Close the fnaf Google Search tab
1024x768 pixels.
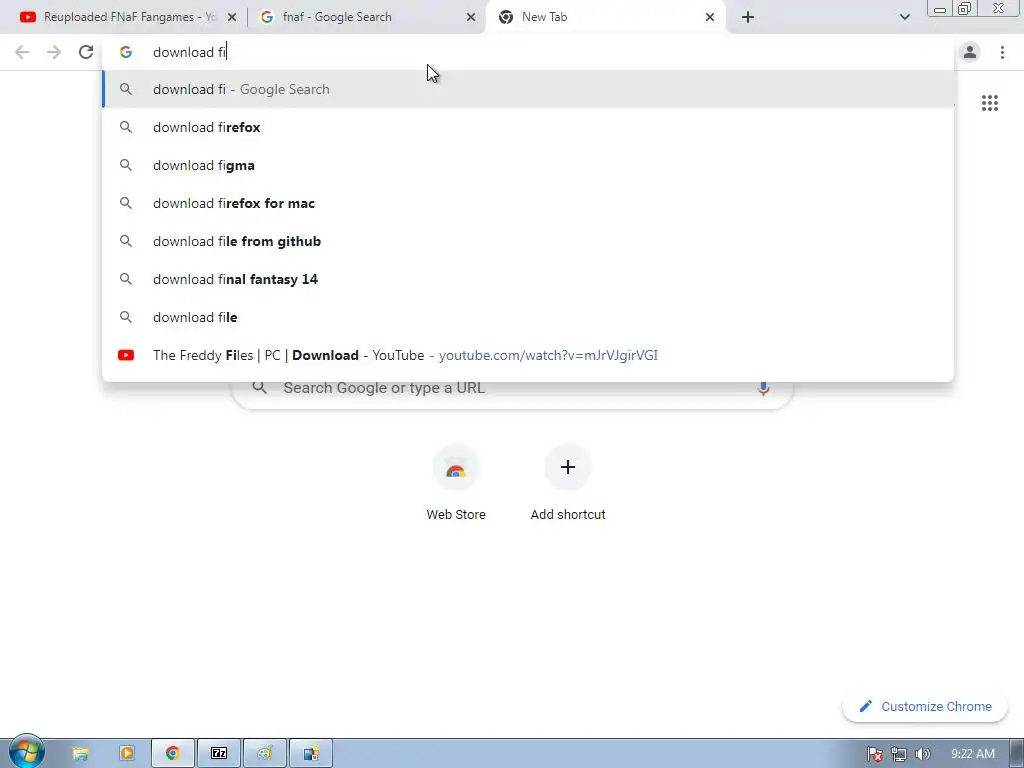tap(471, 17)
